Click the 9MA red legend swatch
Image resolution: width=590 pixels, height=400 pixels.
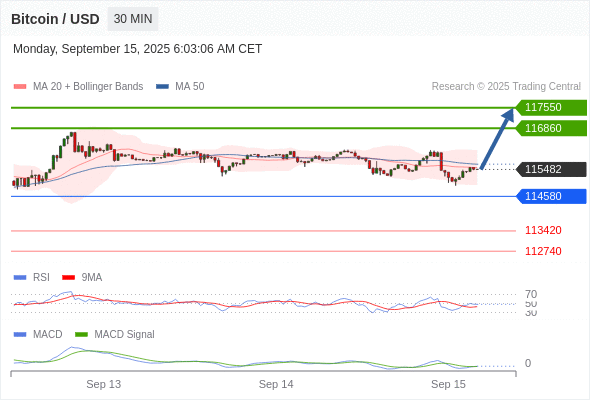[68, 278]
